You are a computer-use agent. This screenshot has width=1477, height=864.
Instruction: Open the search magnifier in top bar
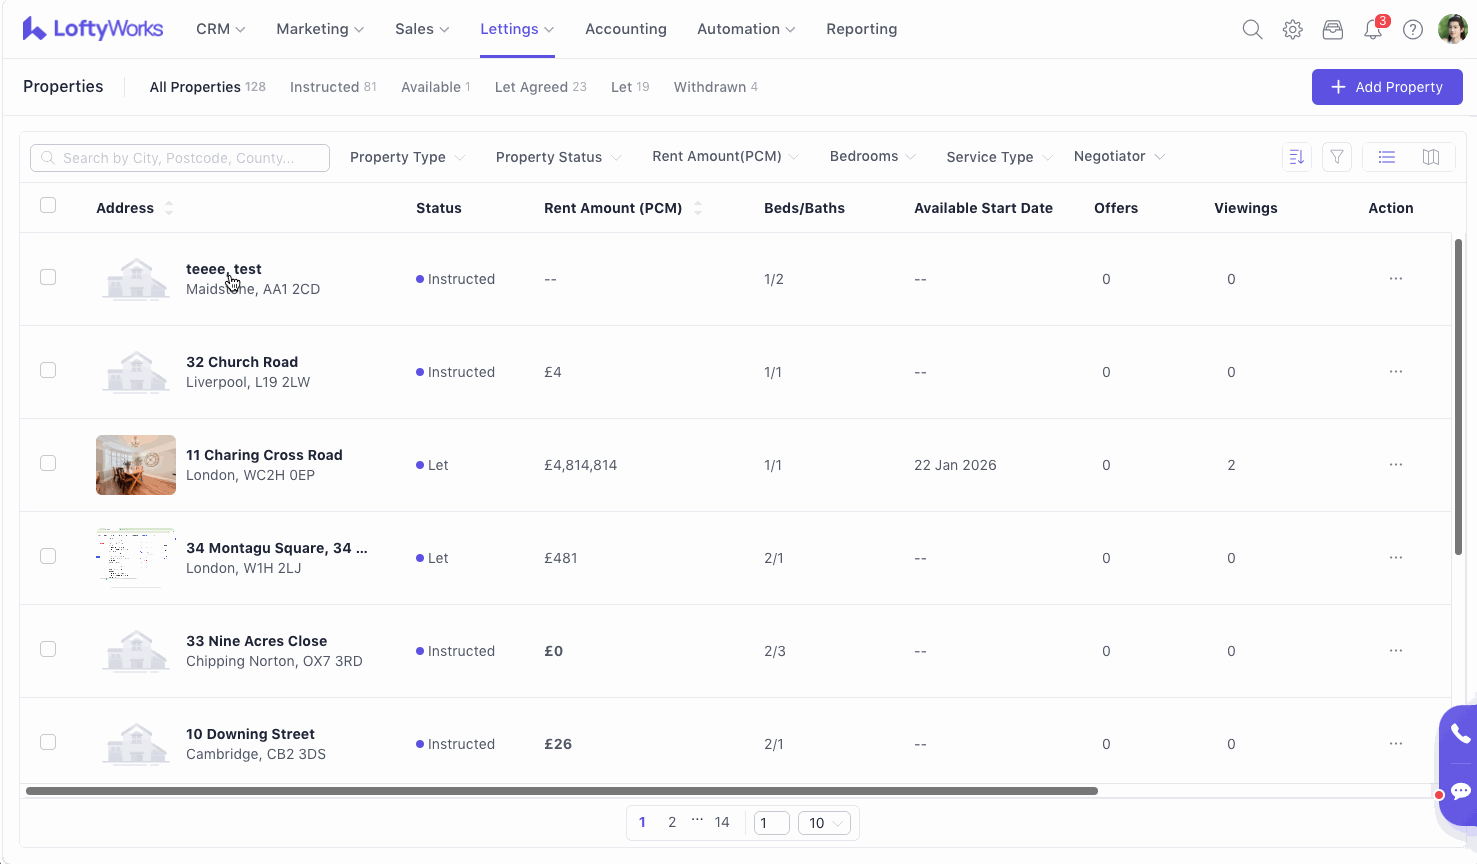point(1252,30)
